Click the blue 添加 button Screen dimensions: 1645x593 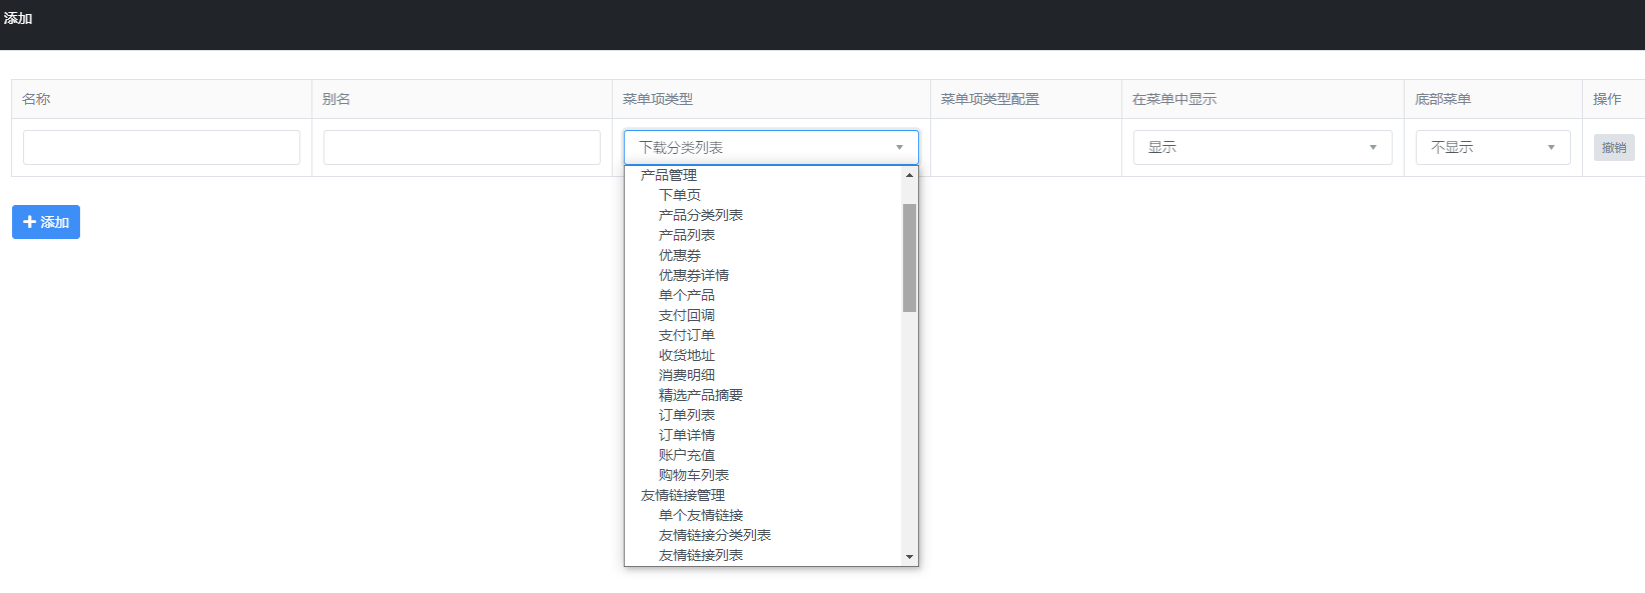[x=46, y=222]
